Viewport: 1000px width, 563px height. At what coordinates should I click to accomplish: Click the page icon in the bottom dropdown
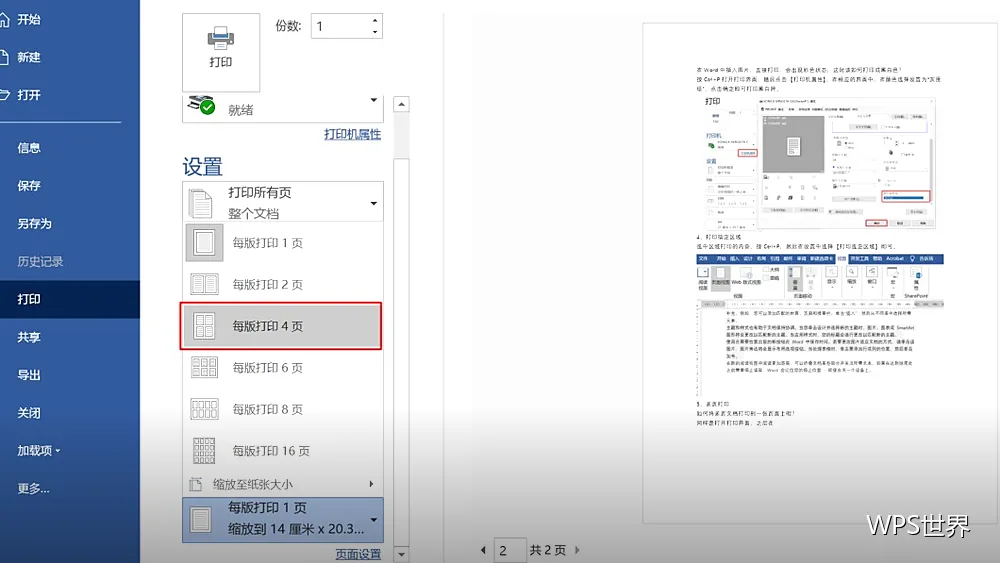pyautogui.click(x=200, y=520)
